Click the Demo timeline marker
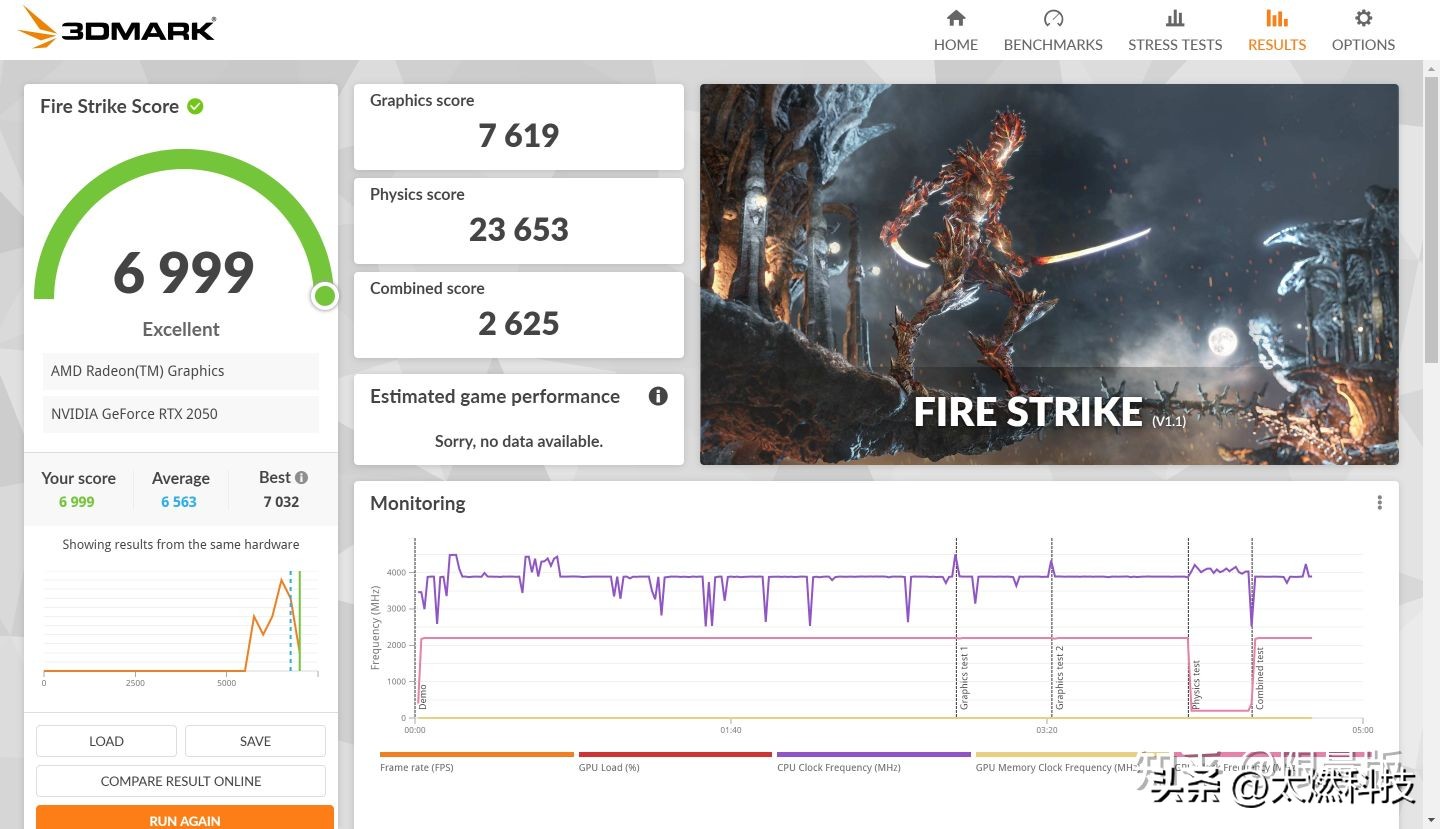Image resolution: width=1440 pixels, height=829 pixels. 423,697
